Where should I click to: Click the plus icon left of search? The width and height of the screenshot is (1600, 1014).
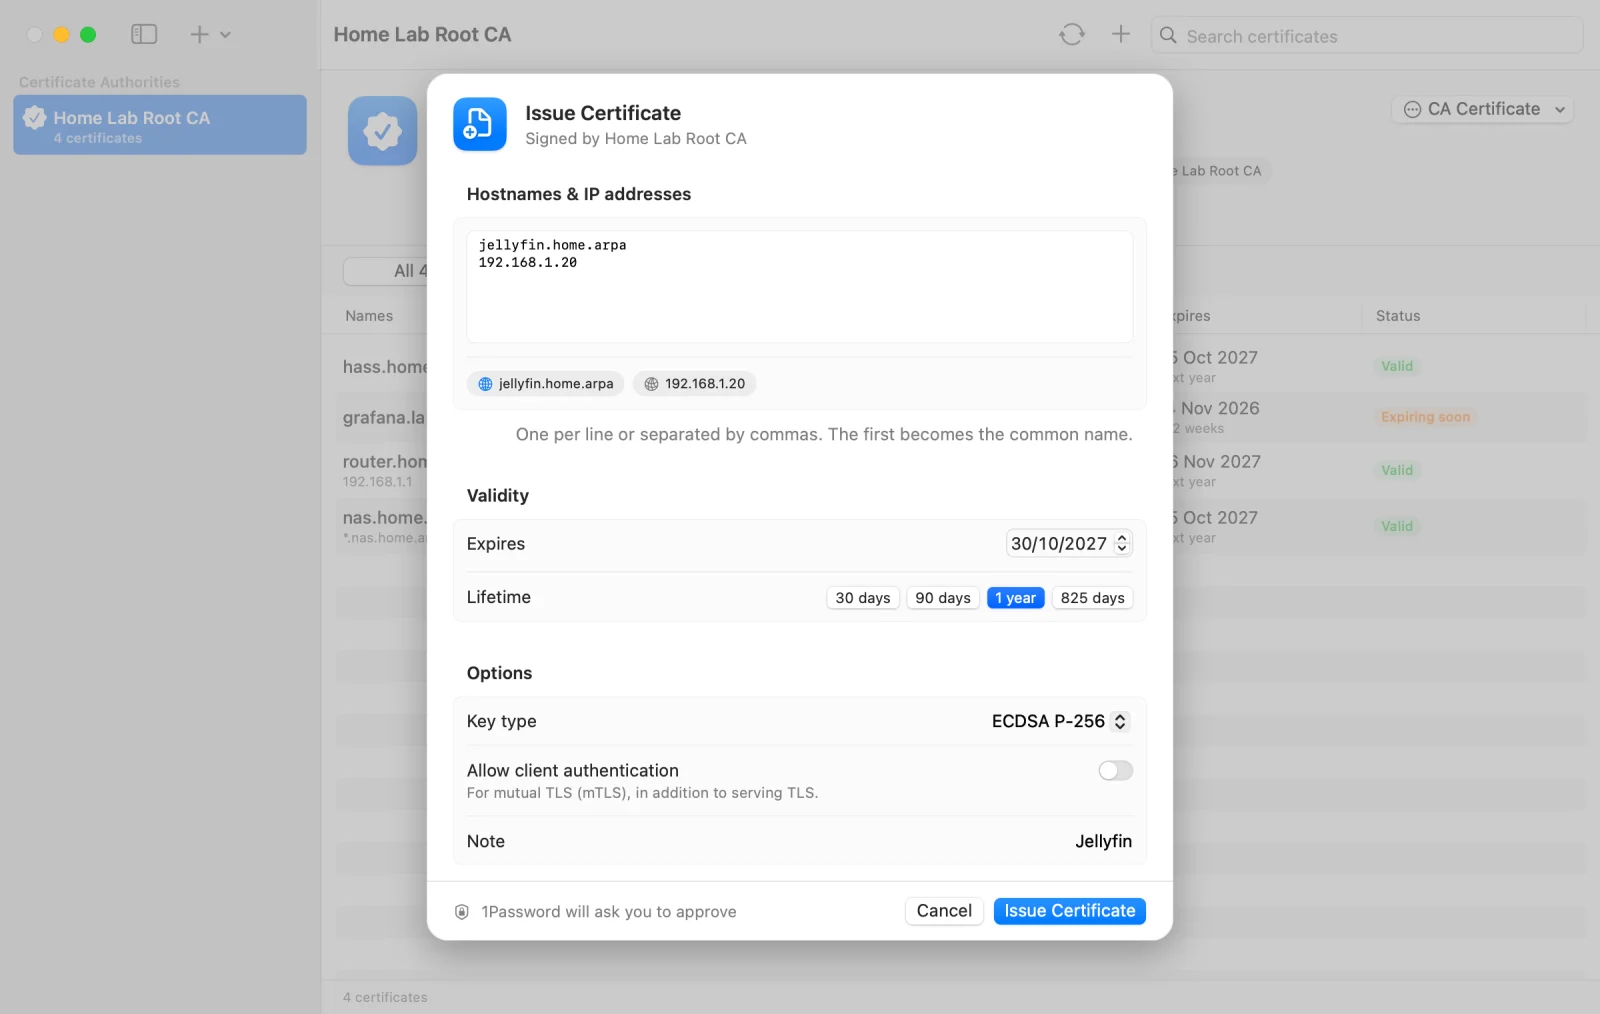(1121, 34)
